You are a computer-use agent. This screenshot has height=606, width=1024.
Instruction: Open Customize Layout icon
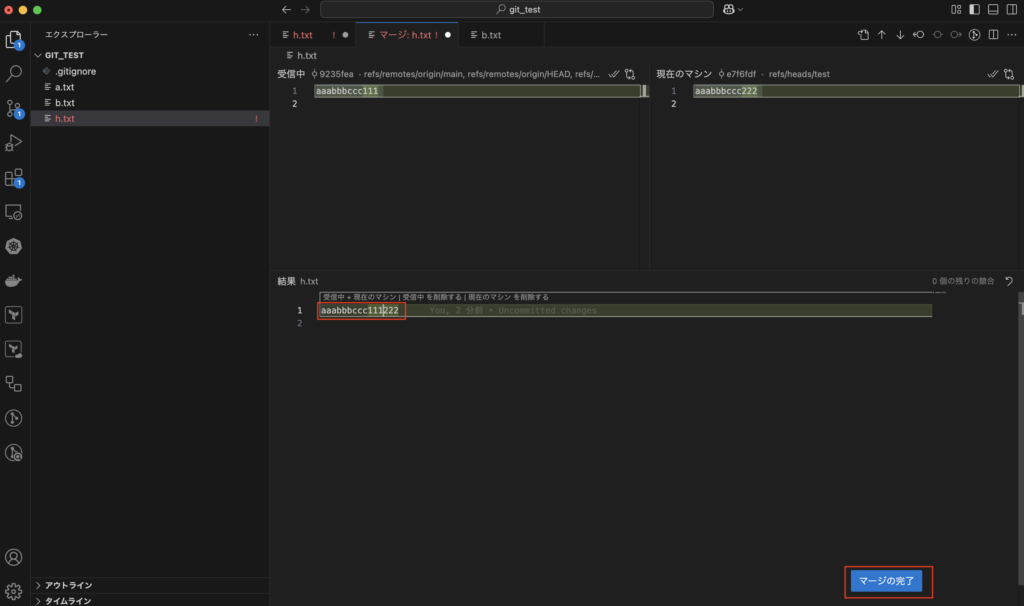tap(956, 9)
